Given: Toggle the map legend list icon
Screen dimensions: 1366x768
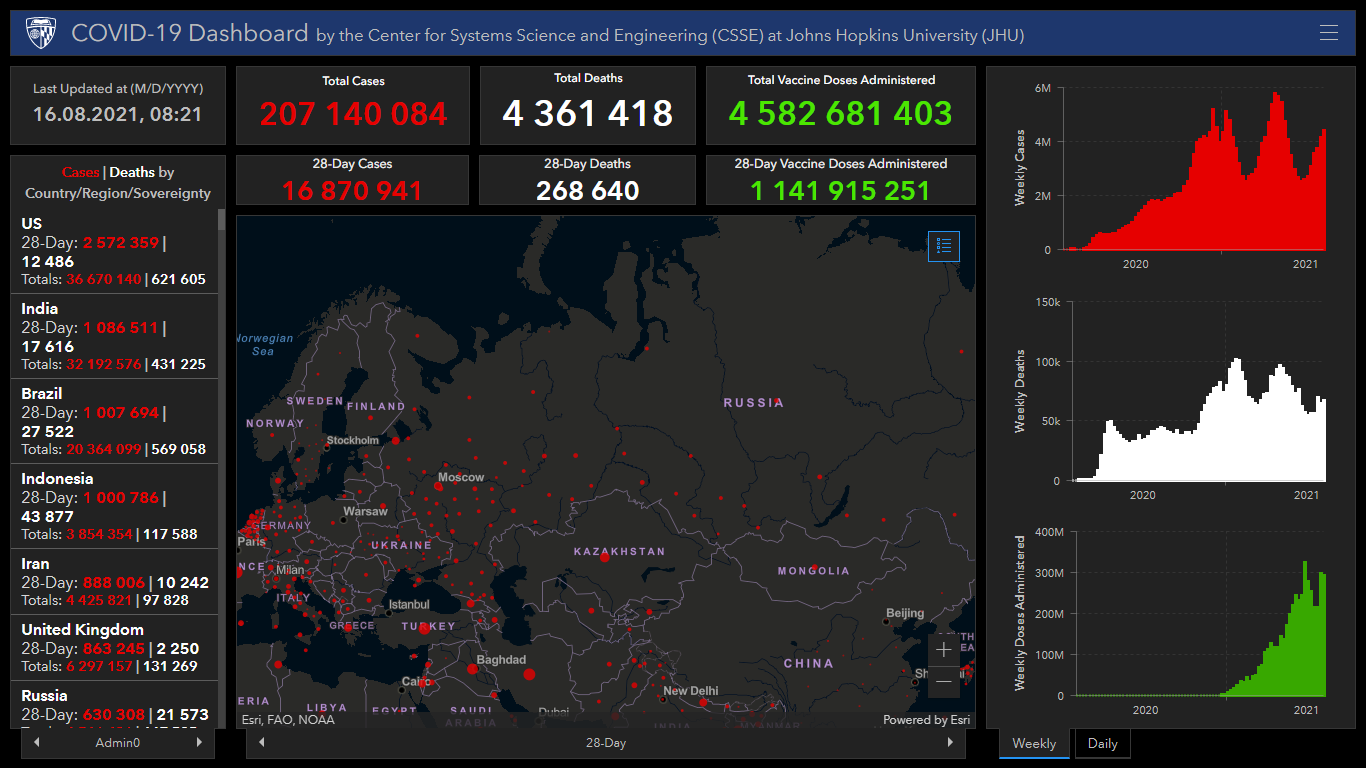Looking at the screenshot, I should pos(943,246).
